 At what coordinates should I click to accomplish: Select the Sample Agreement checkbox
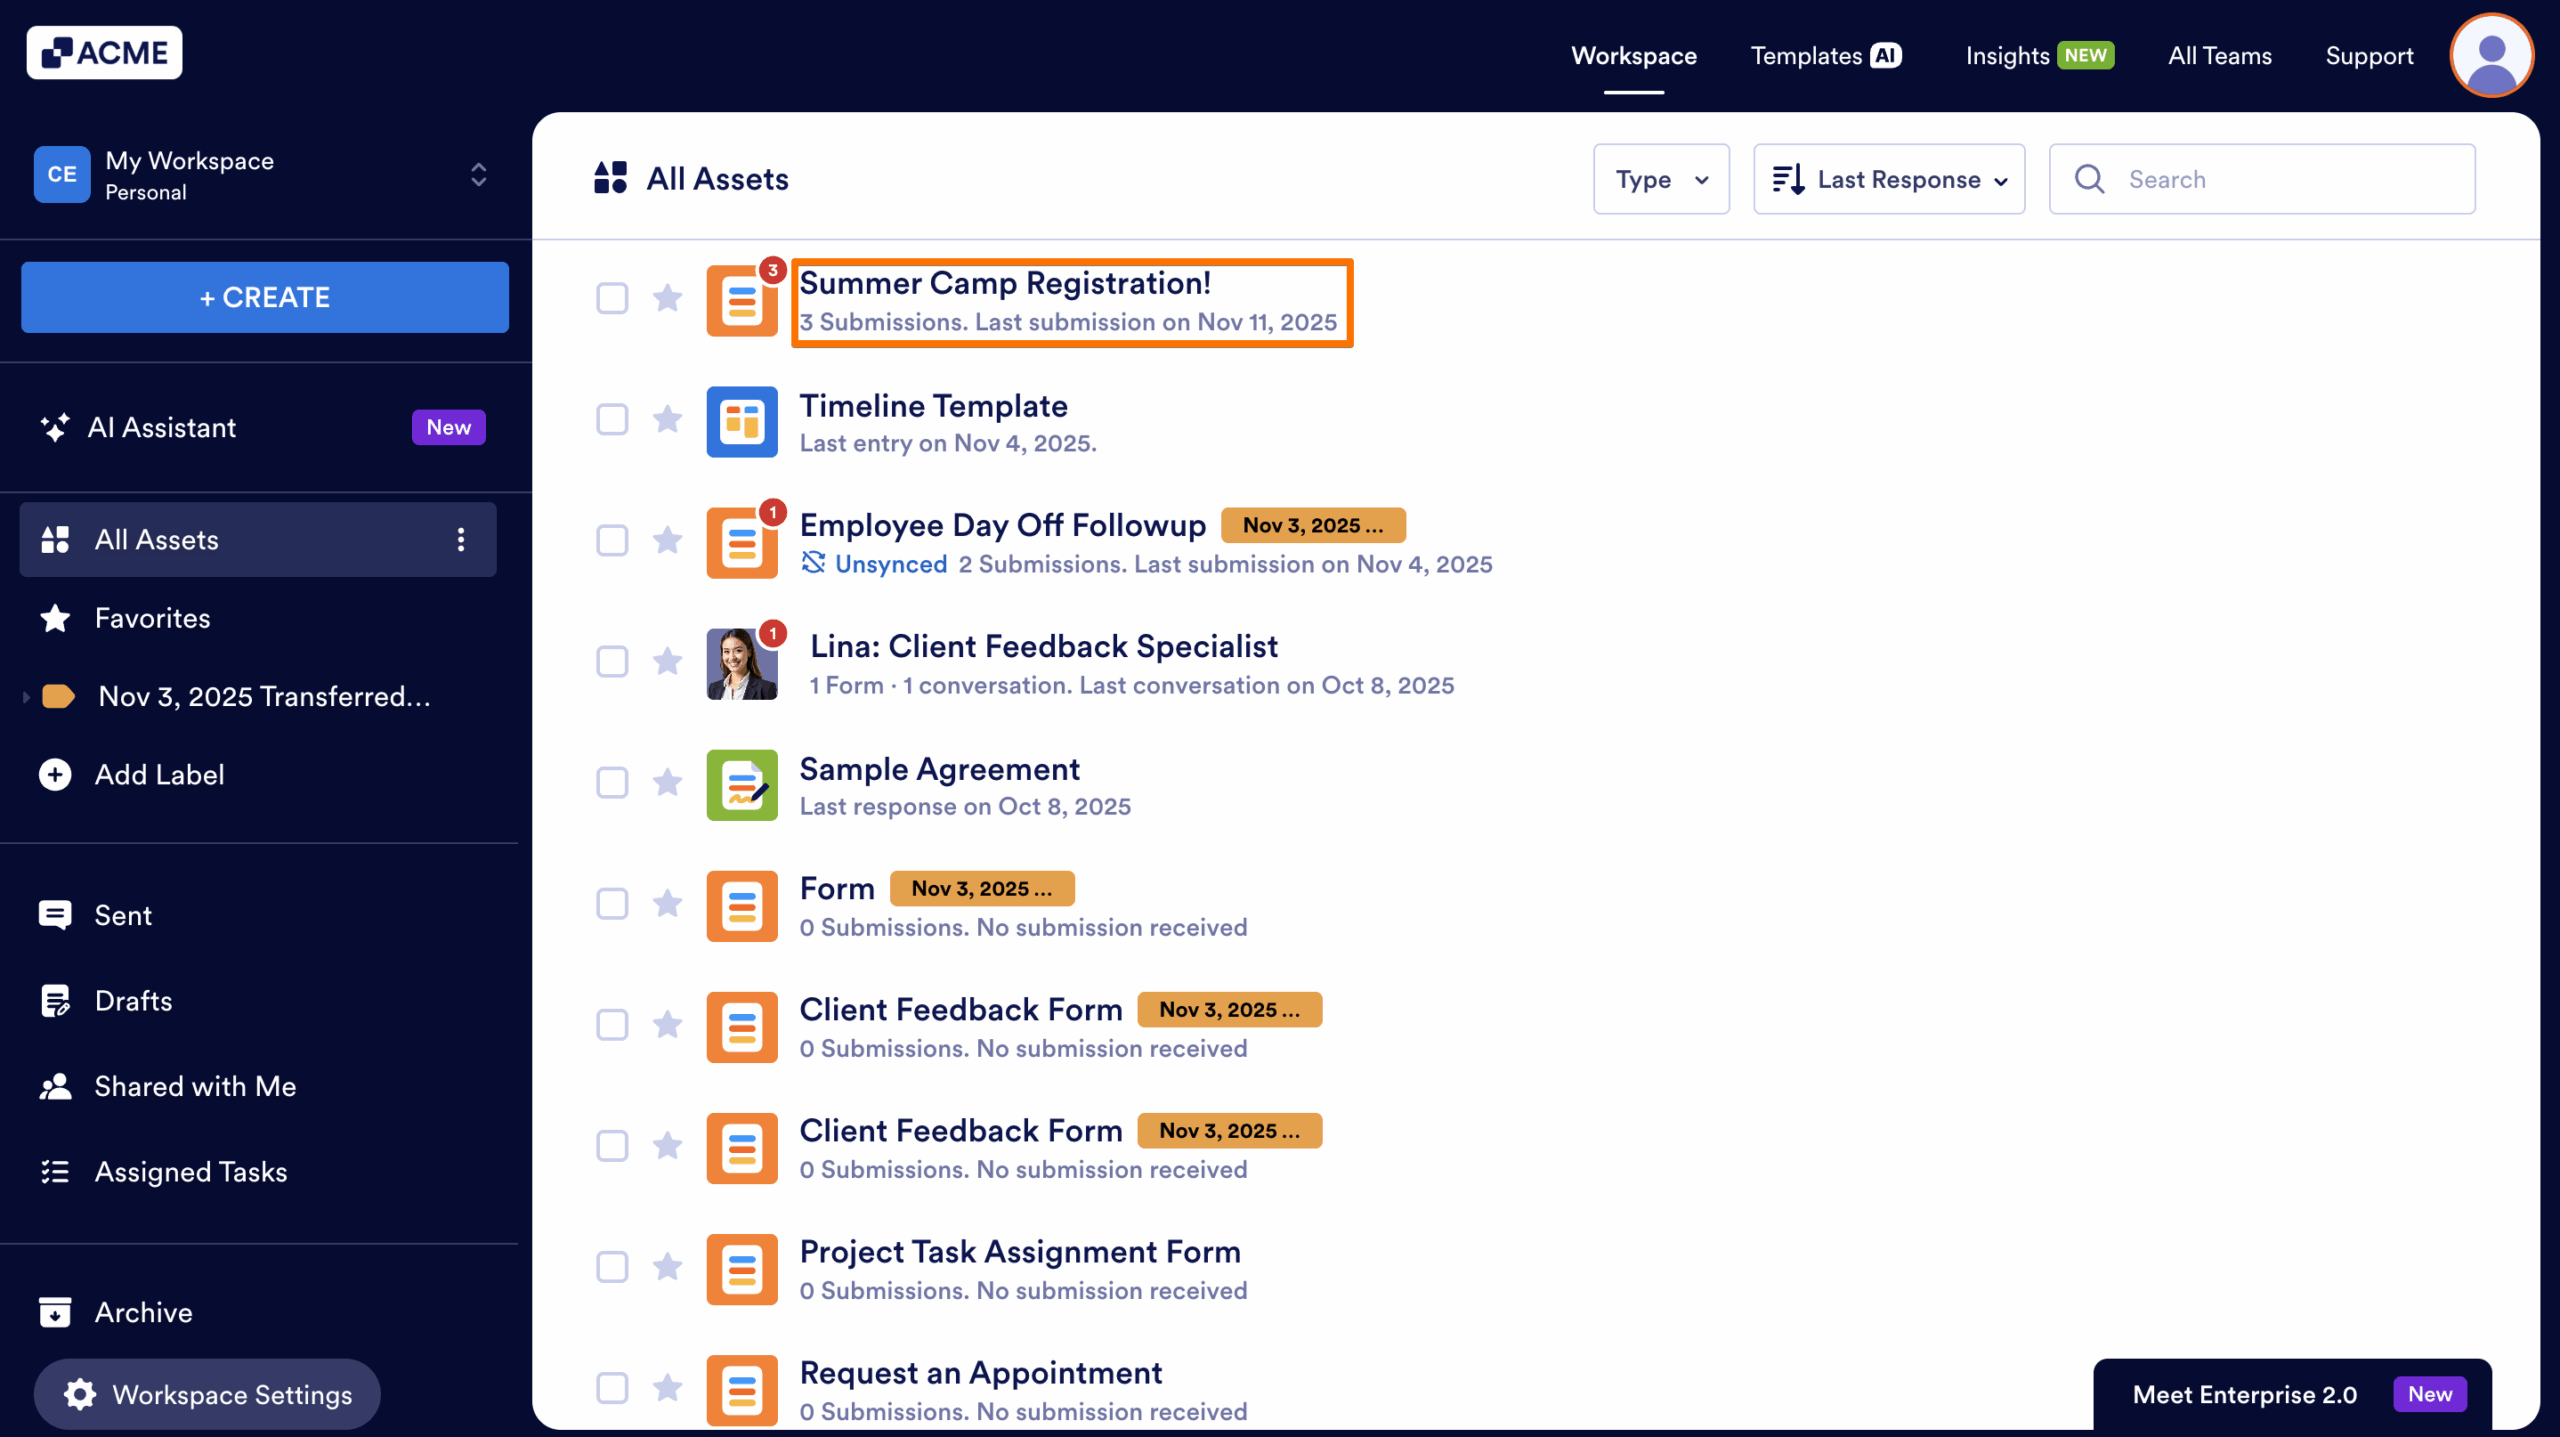pyautogui.click(x=611, y=784)
